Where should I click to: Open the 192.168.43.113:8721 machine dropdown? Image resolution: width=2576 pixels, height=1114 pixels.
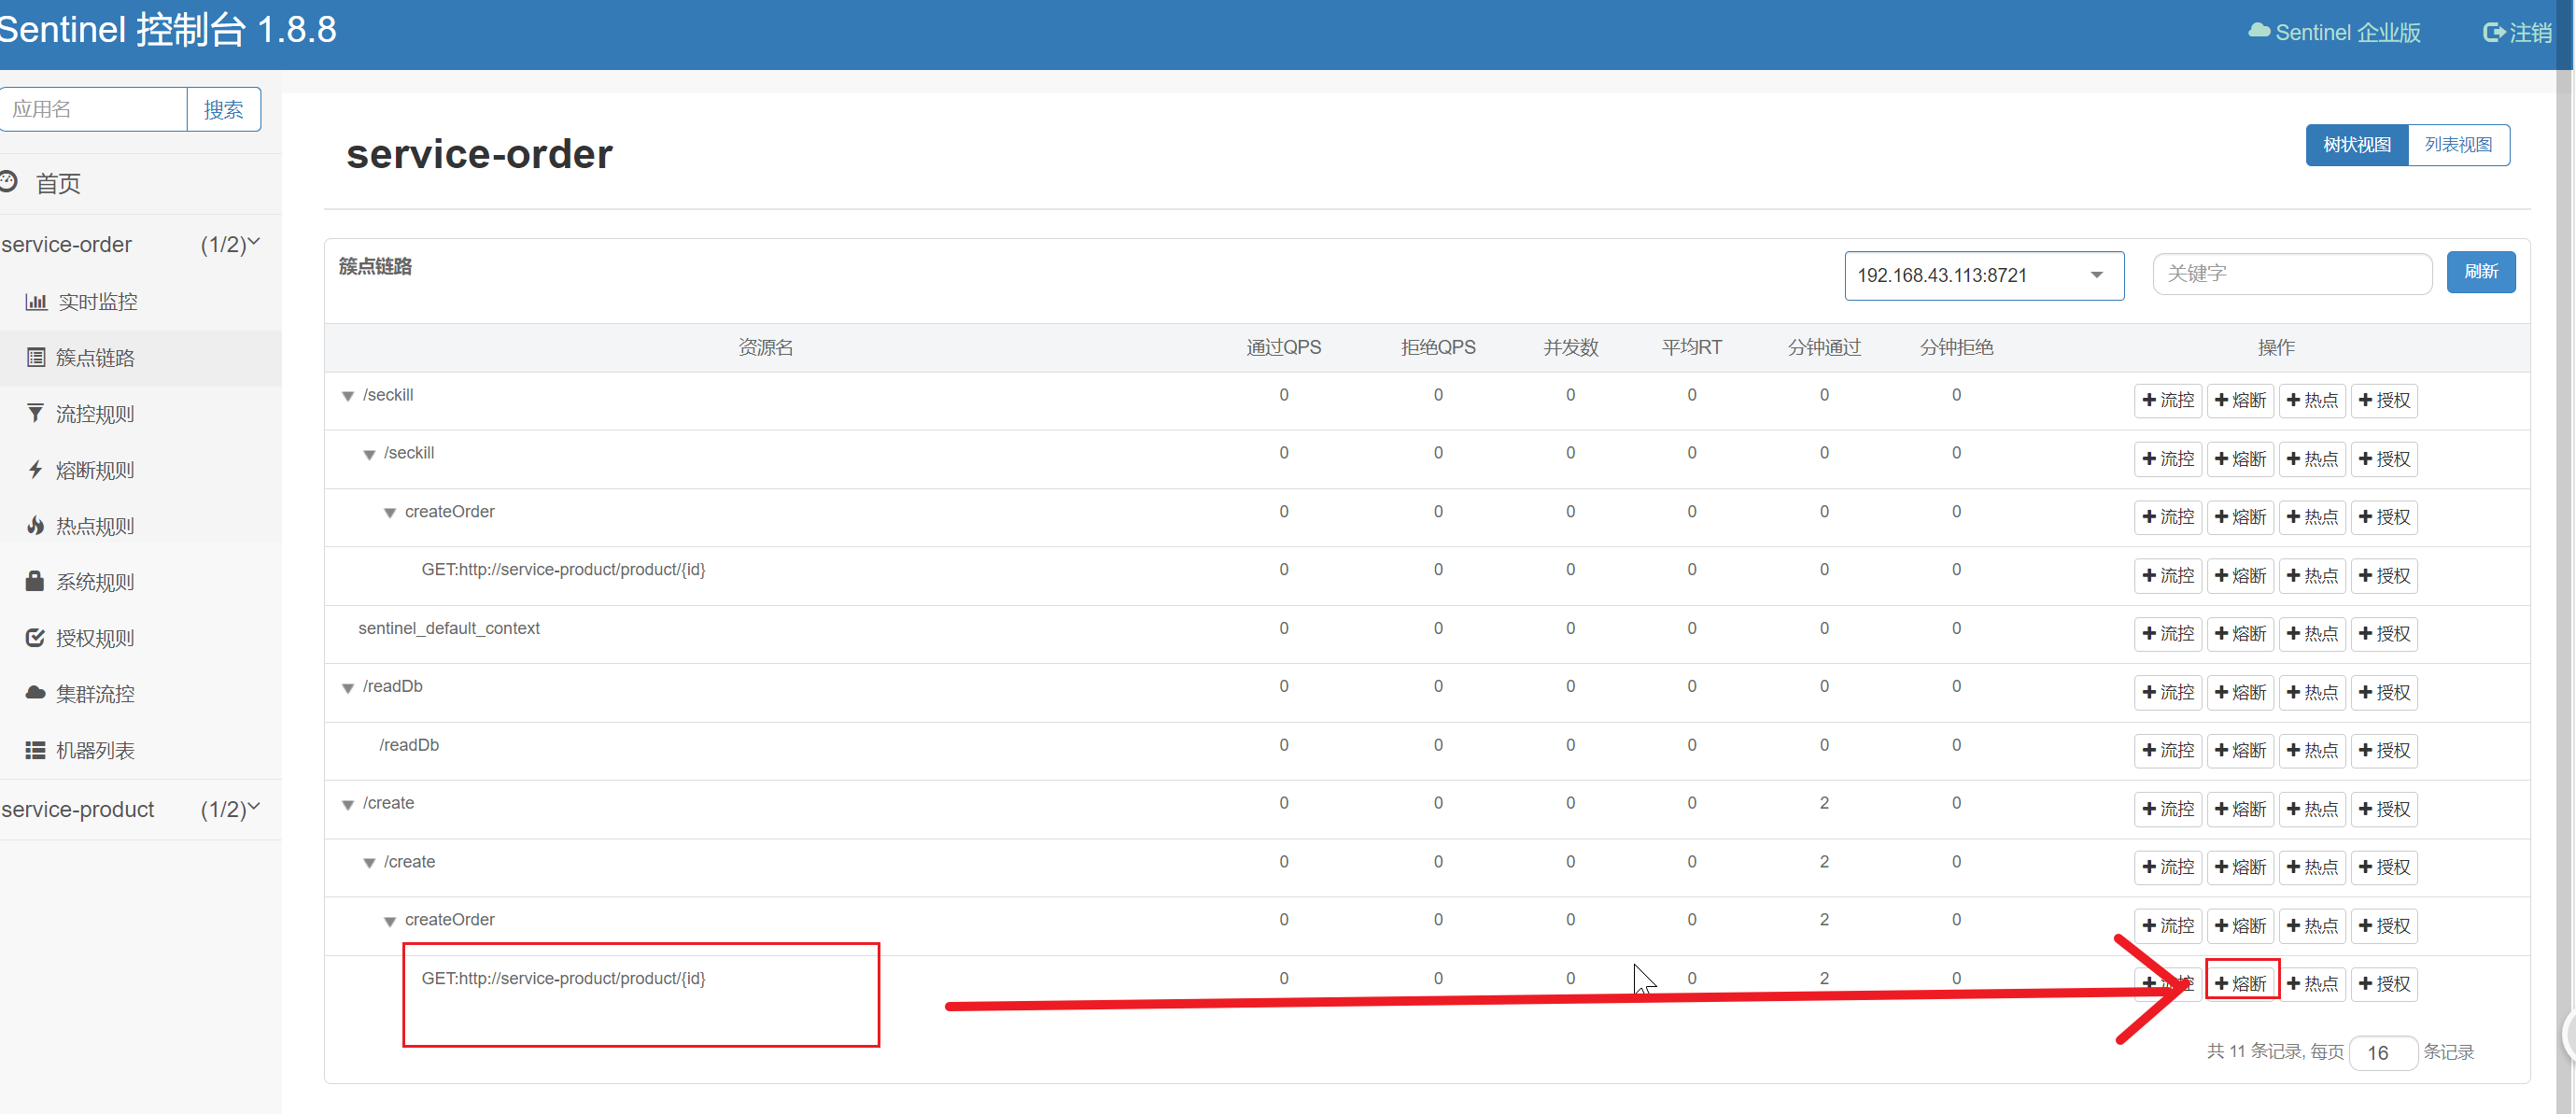click(1983, 275)
